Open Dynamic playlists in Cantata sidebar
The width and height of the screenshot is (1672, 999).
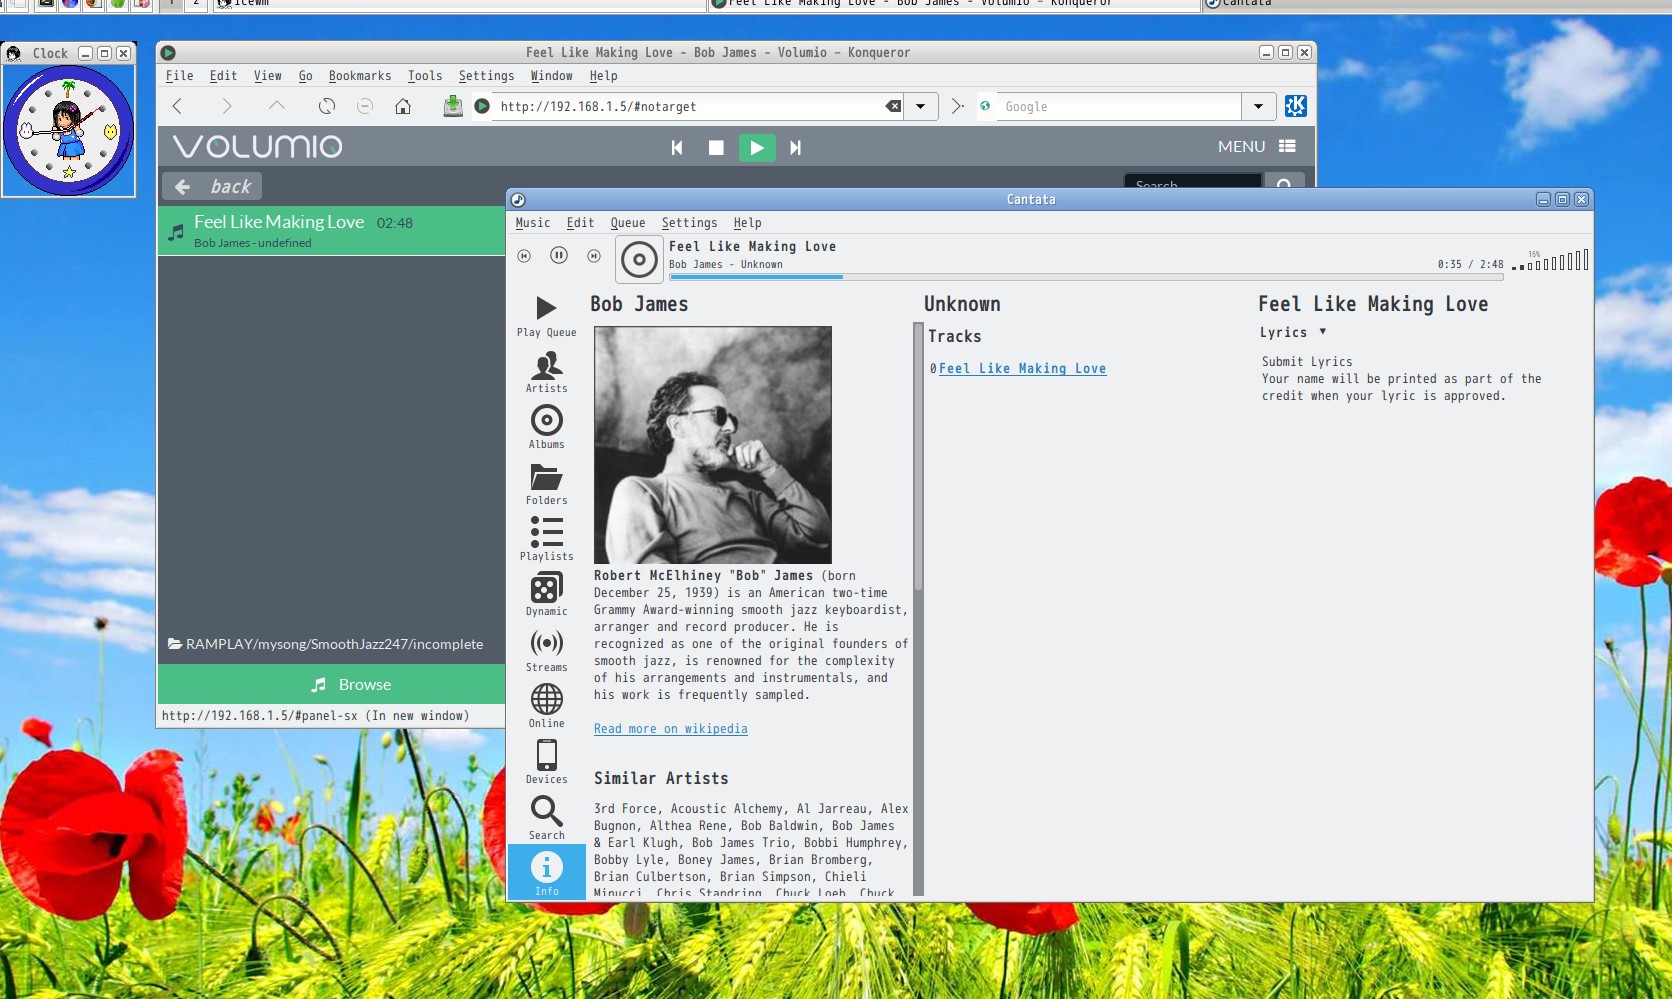tap(546, 594)
